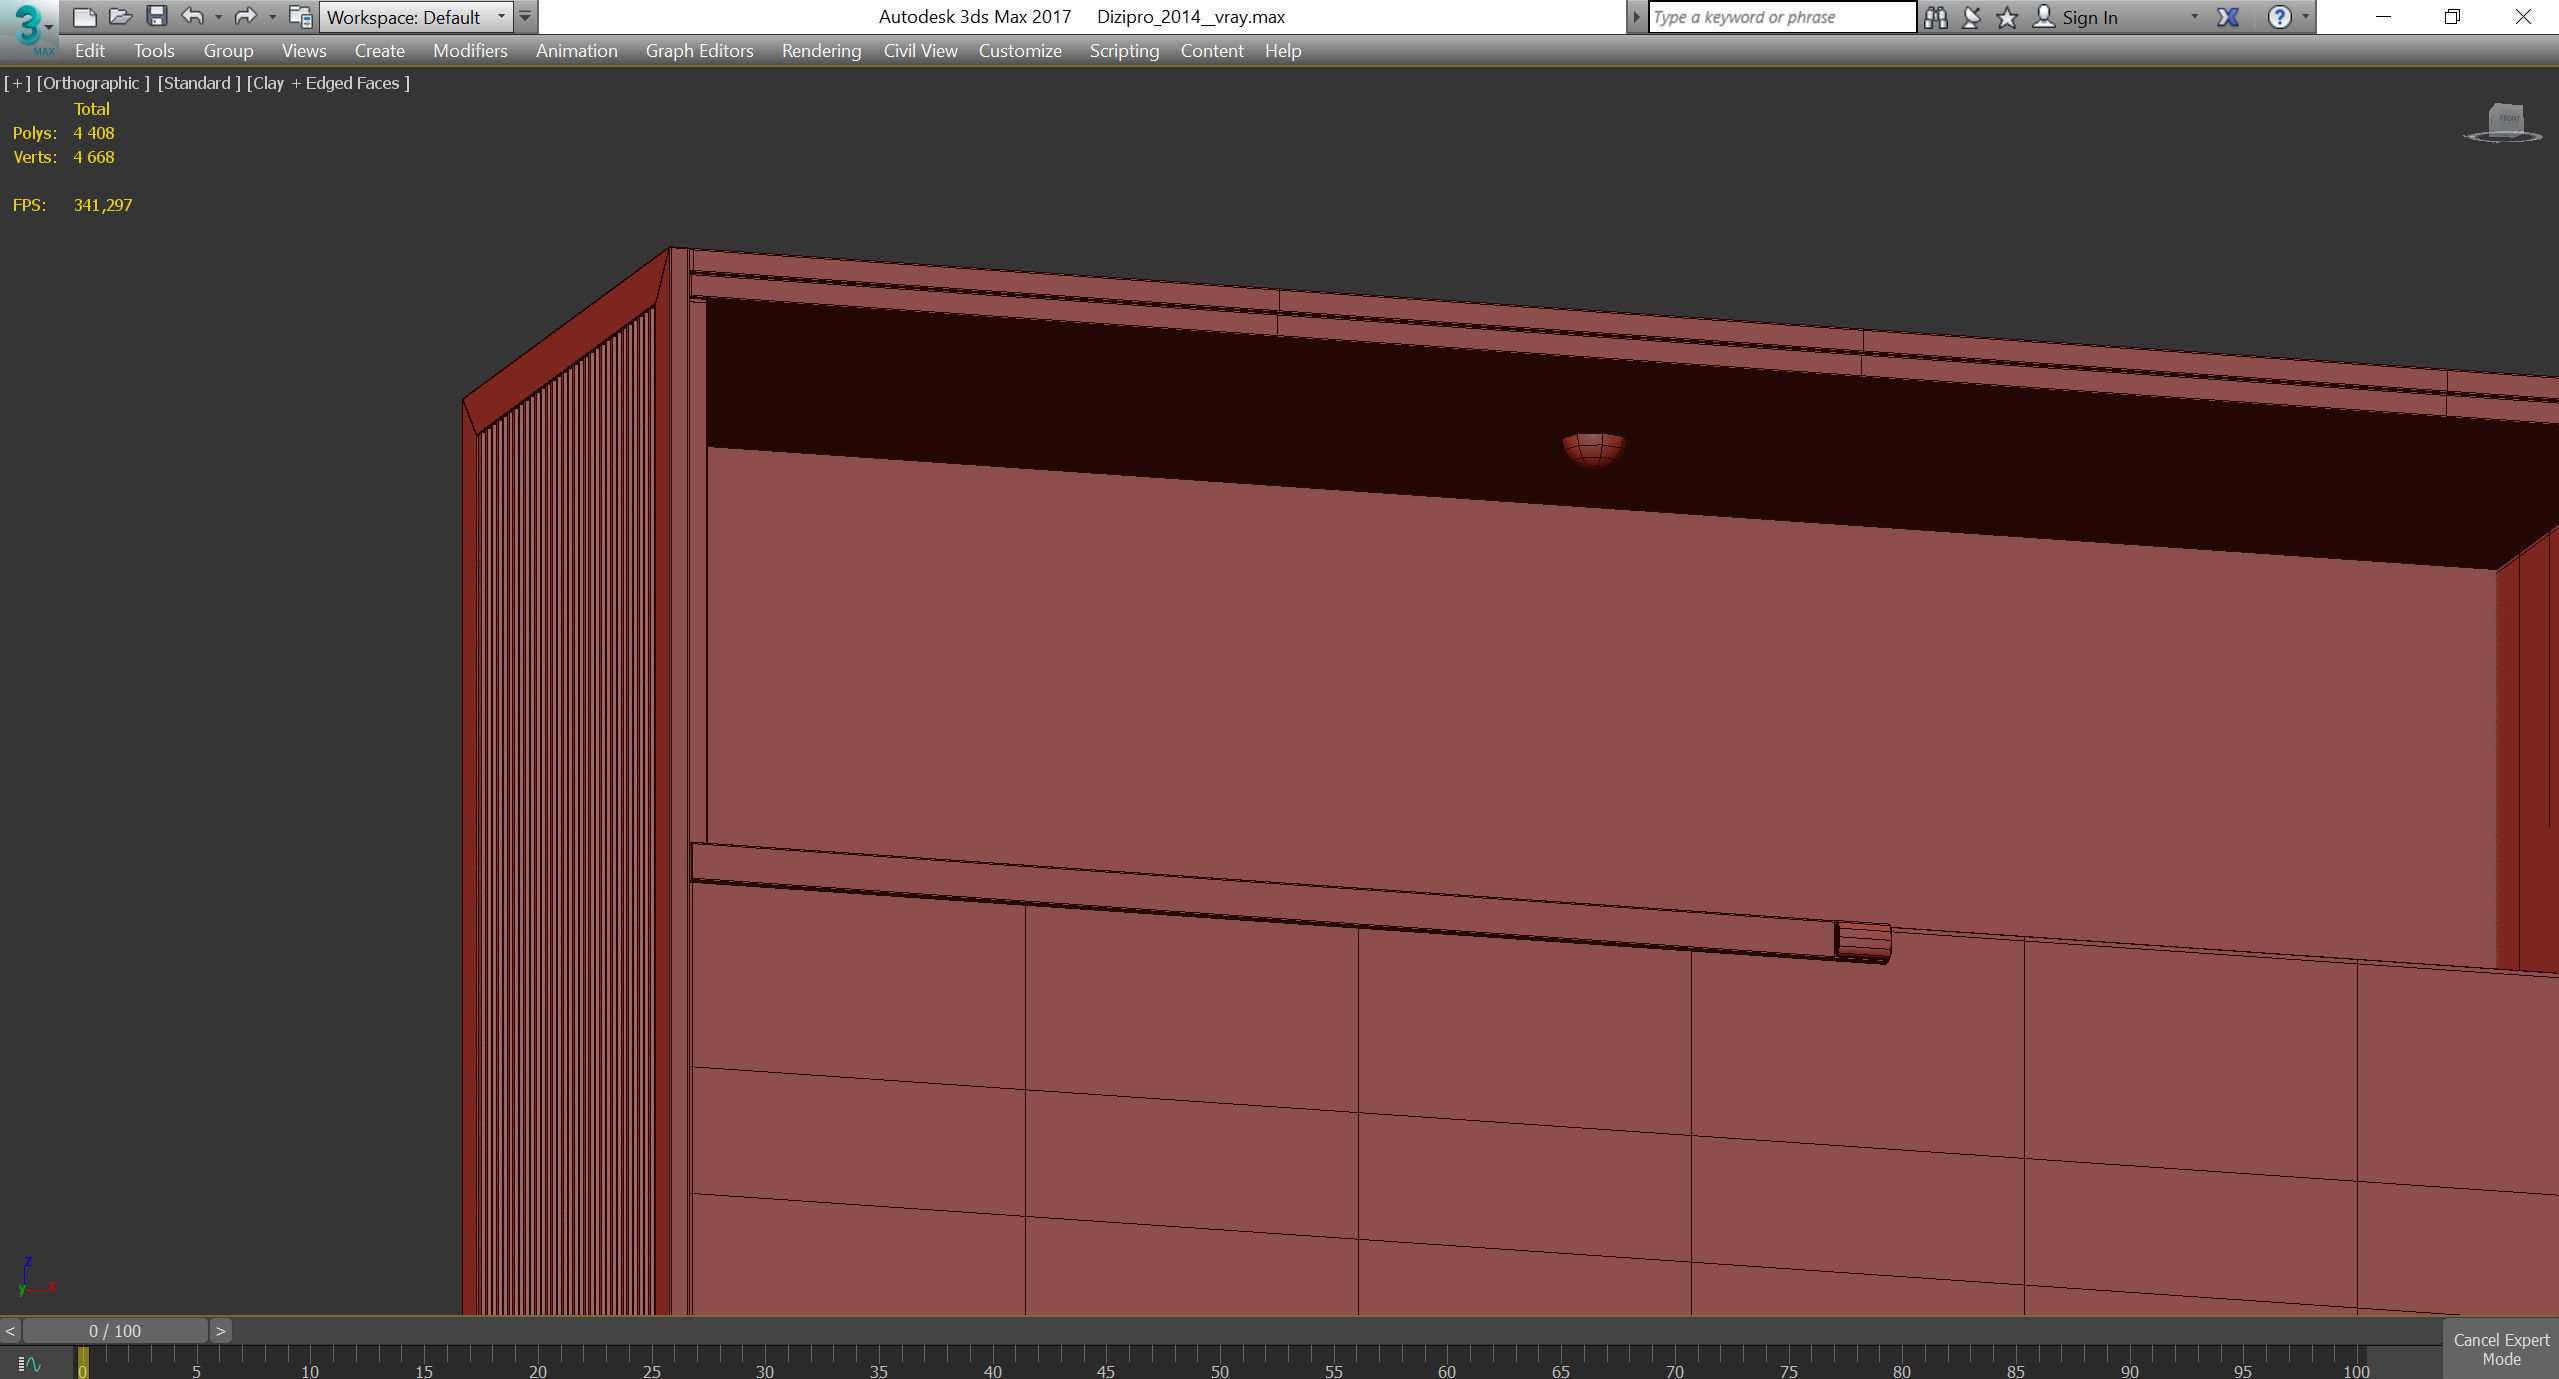This screenshot has height=1379, width=2559.
Task: Click the 0 / 100 time slider
Action: coord(115,1331)
